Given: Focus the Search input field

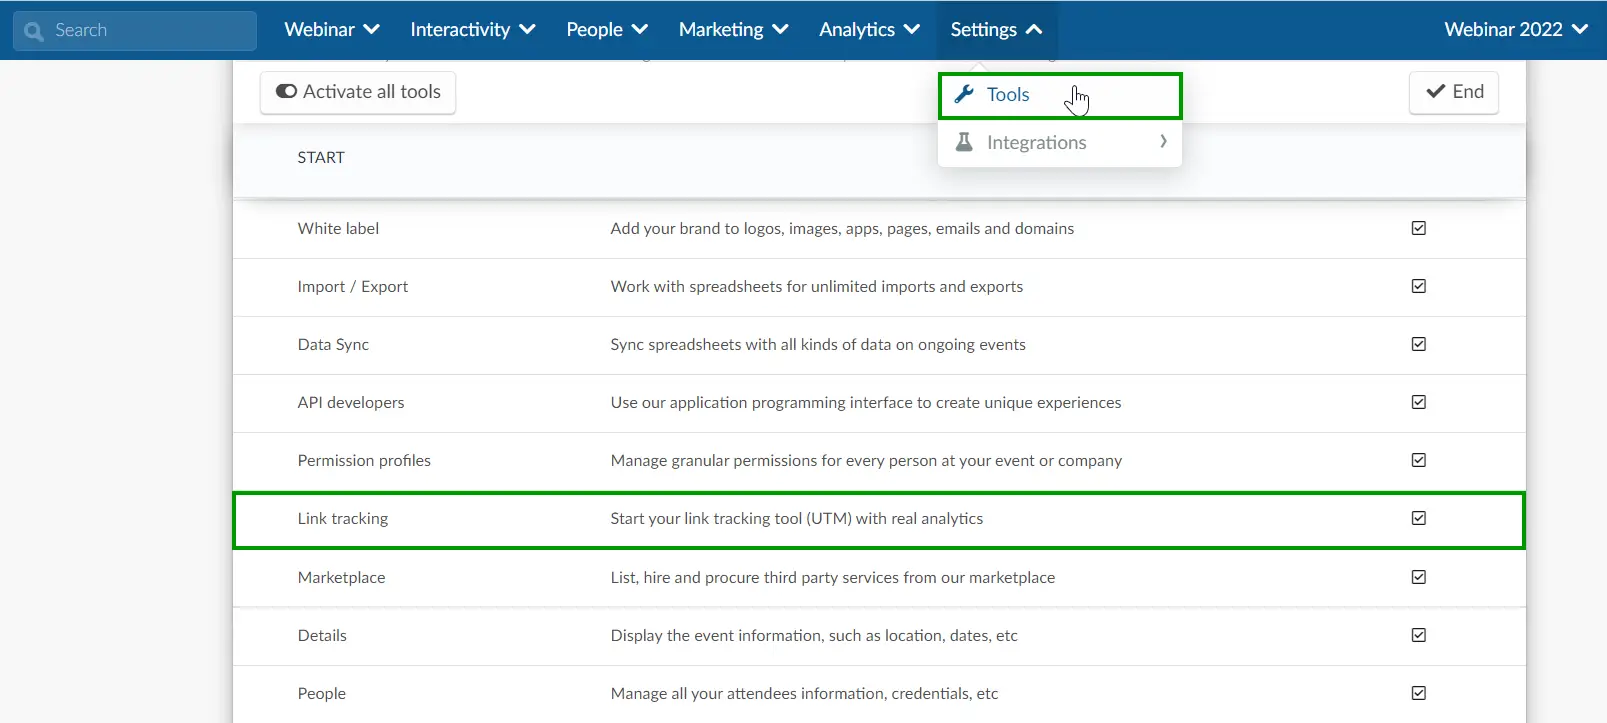Looking at the screenshot, I should pyautogui.click(x=135, y=31).
